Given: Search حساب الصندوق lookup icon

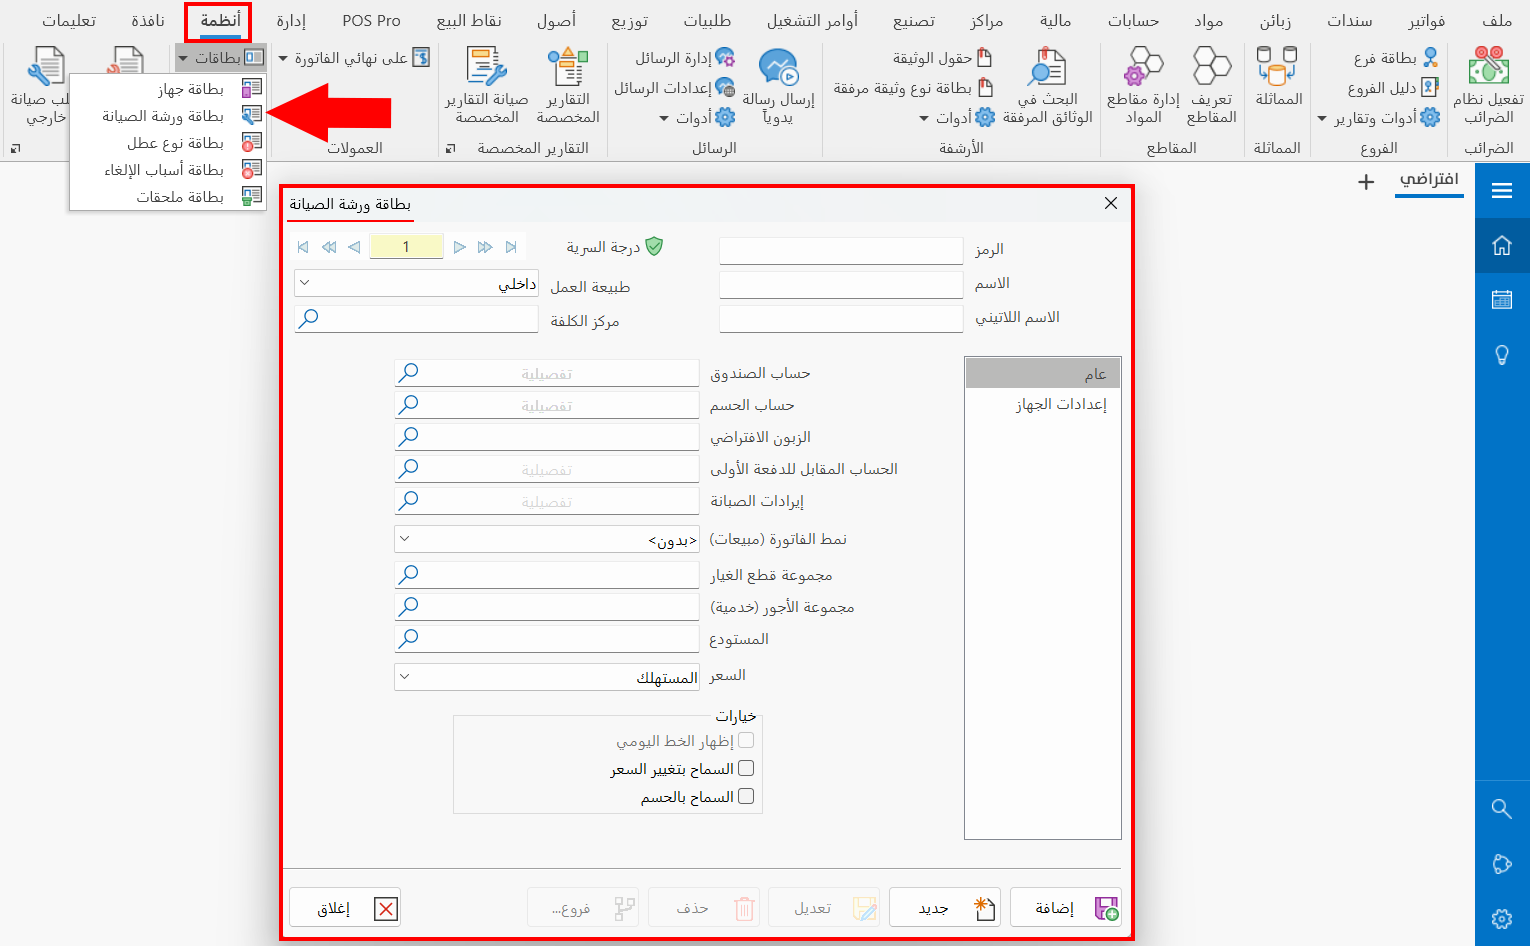Looking at the screenshot, I should [x=408, y=372].
